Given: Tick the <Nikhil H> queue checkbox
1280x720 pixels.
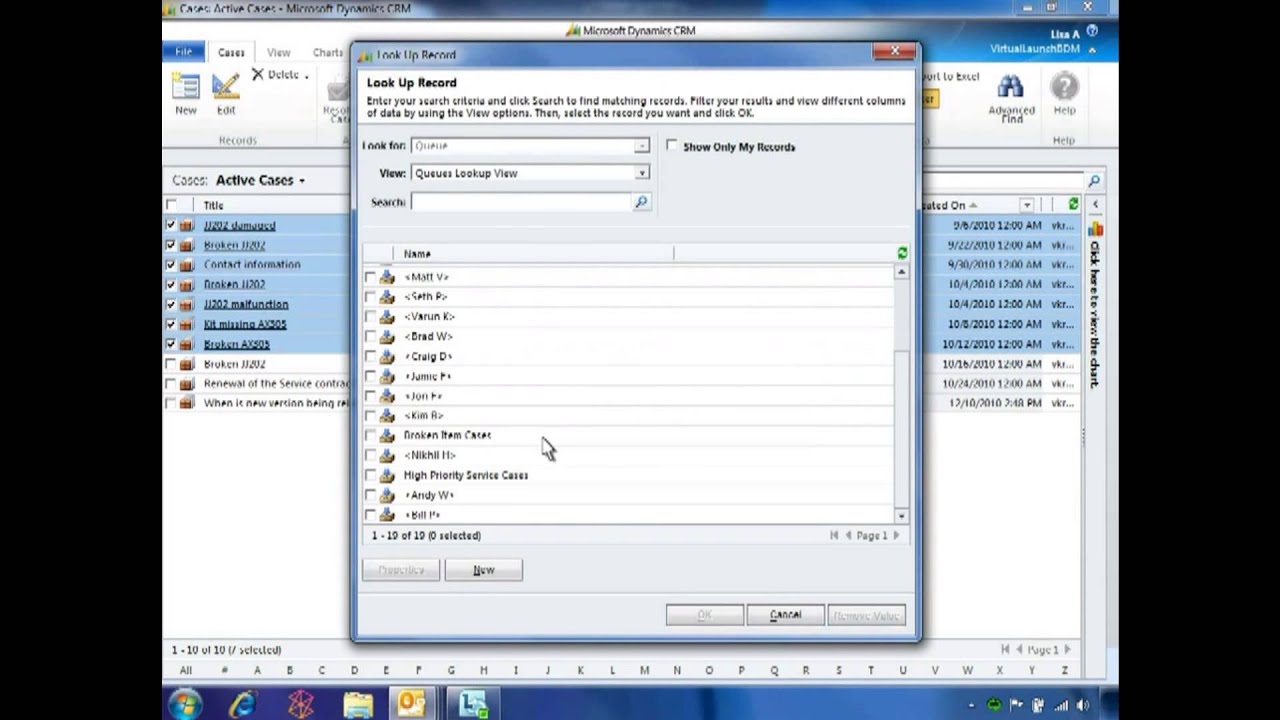Looking at the screenshot, I should [x=370, y=456].
